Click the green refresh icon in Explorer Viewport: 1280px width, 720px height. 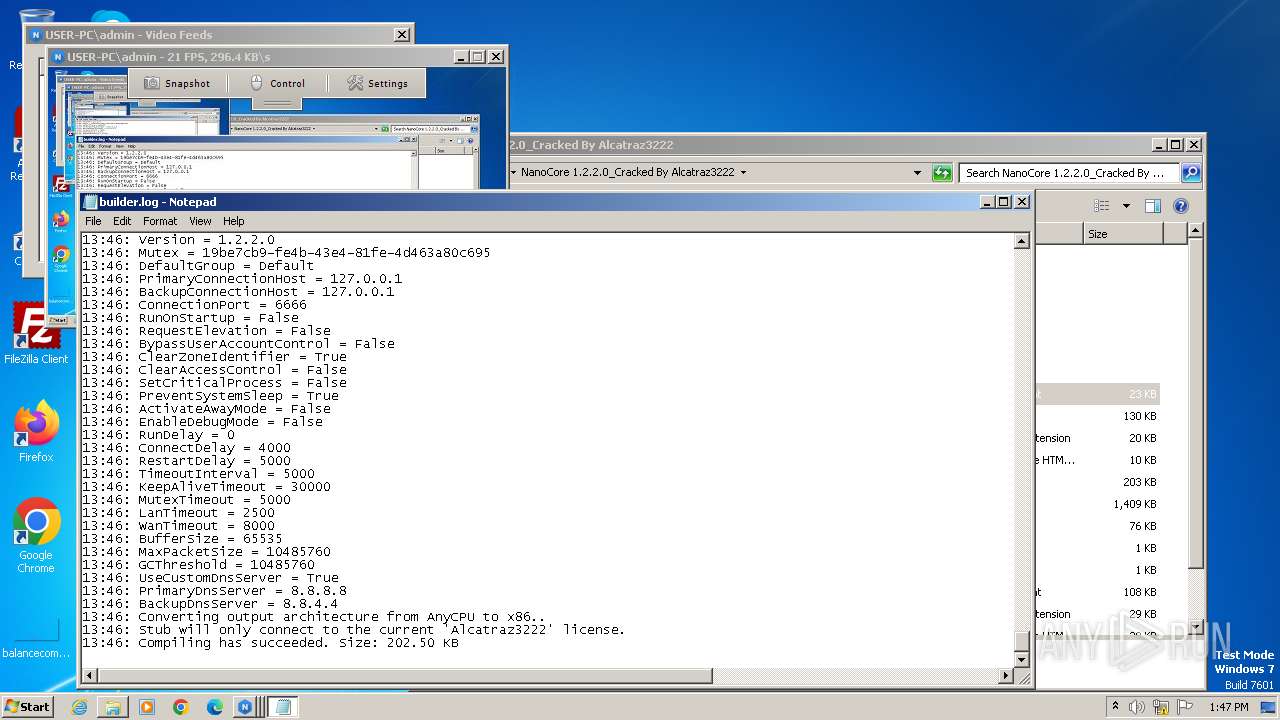[942, 173]
